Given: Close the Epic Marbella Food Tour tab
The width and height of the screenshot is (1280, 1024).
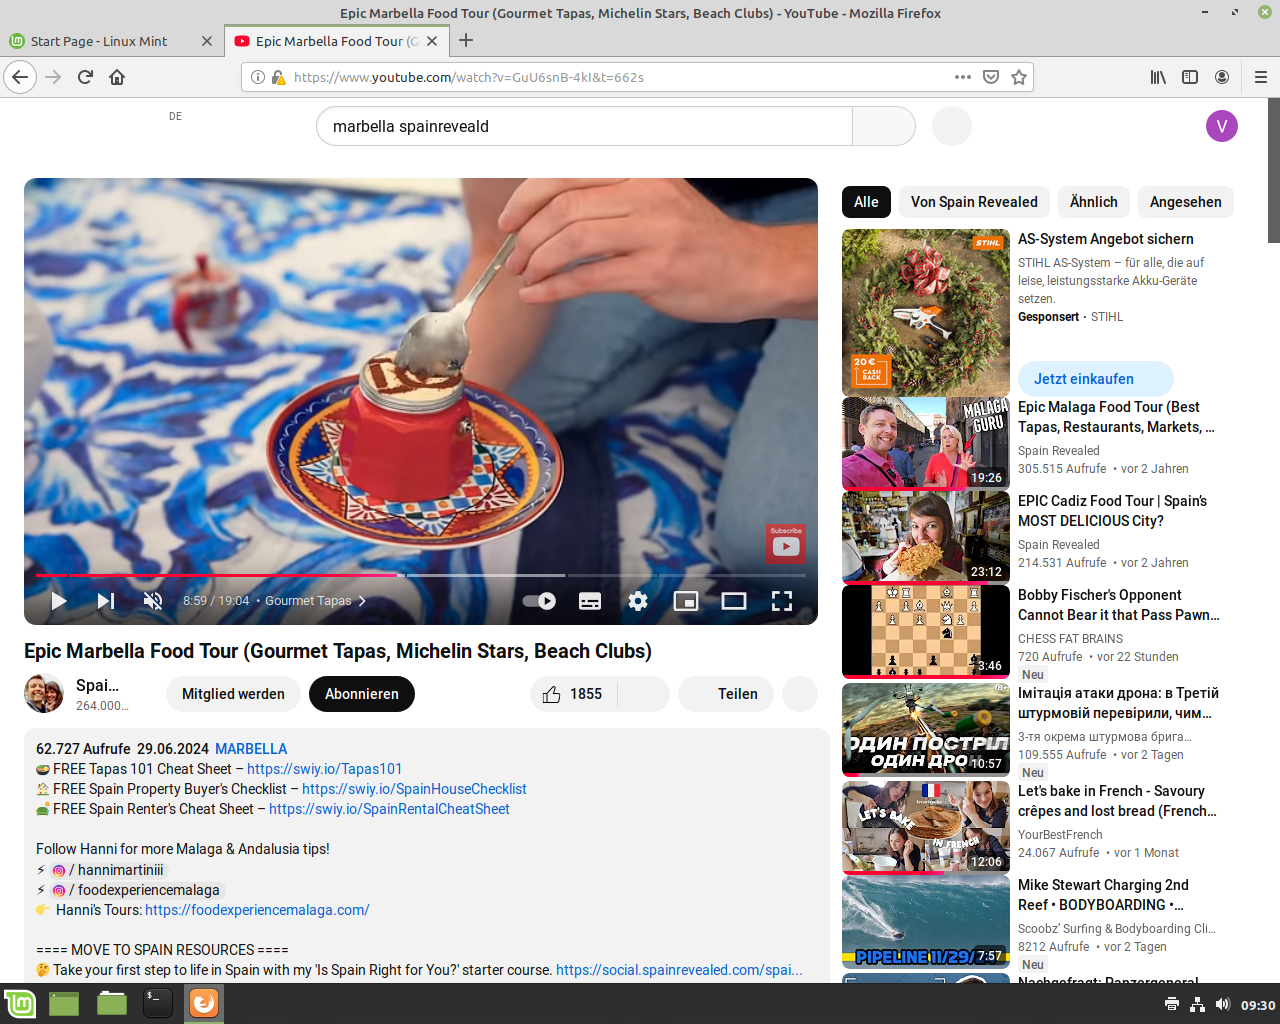Looking at the screenshot, I should coord(432,41).
